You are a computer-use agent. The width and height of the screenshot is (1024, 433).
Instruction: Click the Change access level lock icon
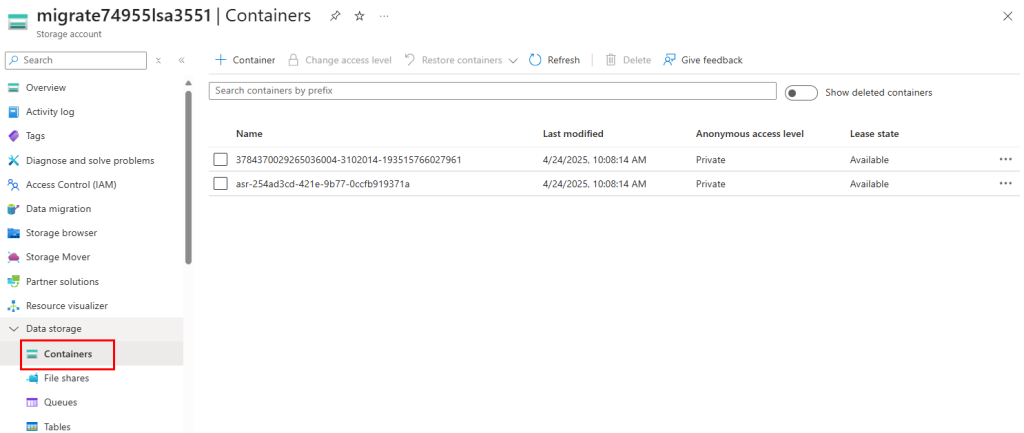[x=294, y=60]
